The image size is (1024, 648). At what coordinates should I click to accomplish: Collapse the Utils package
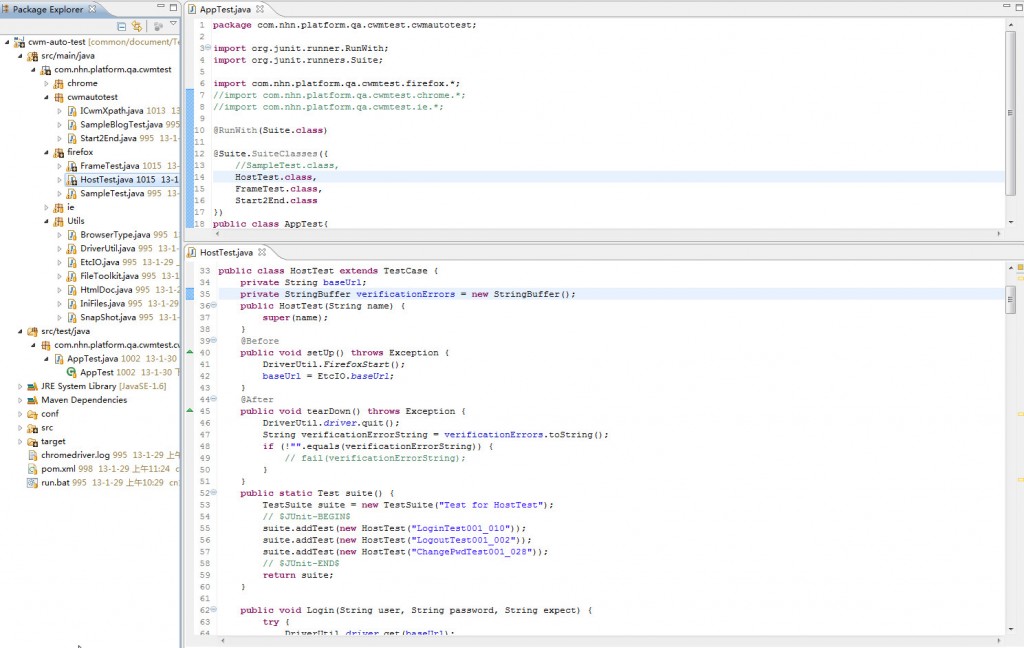click(46, 221)
